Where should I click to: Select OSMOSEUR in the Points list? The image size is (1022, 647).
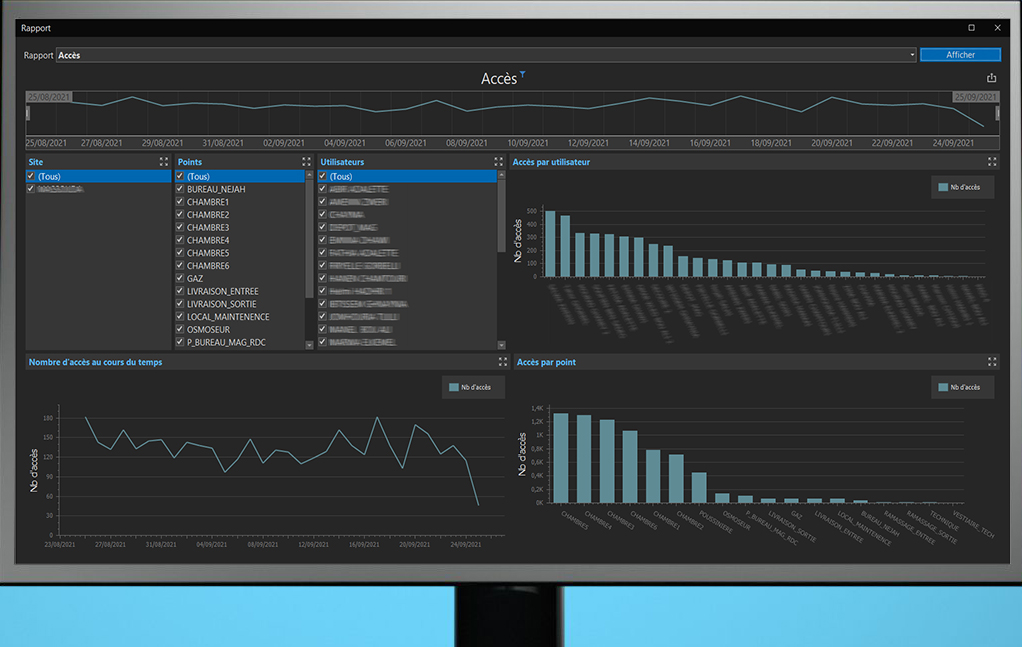208,329
